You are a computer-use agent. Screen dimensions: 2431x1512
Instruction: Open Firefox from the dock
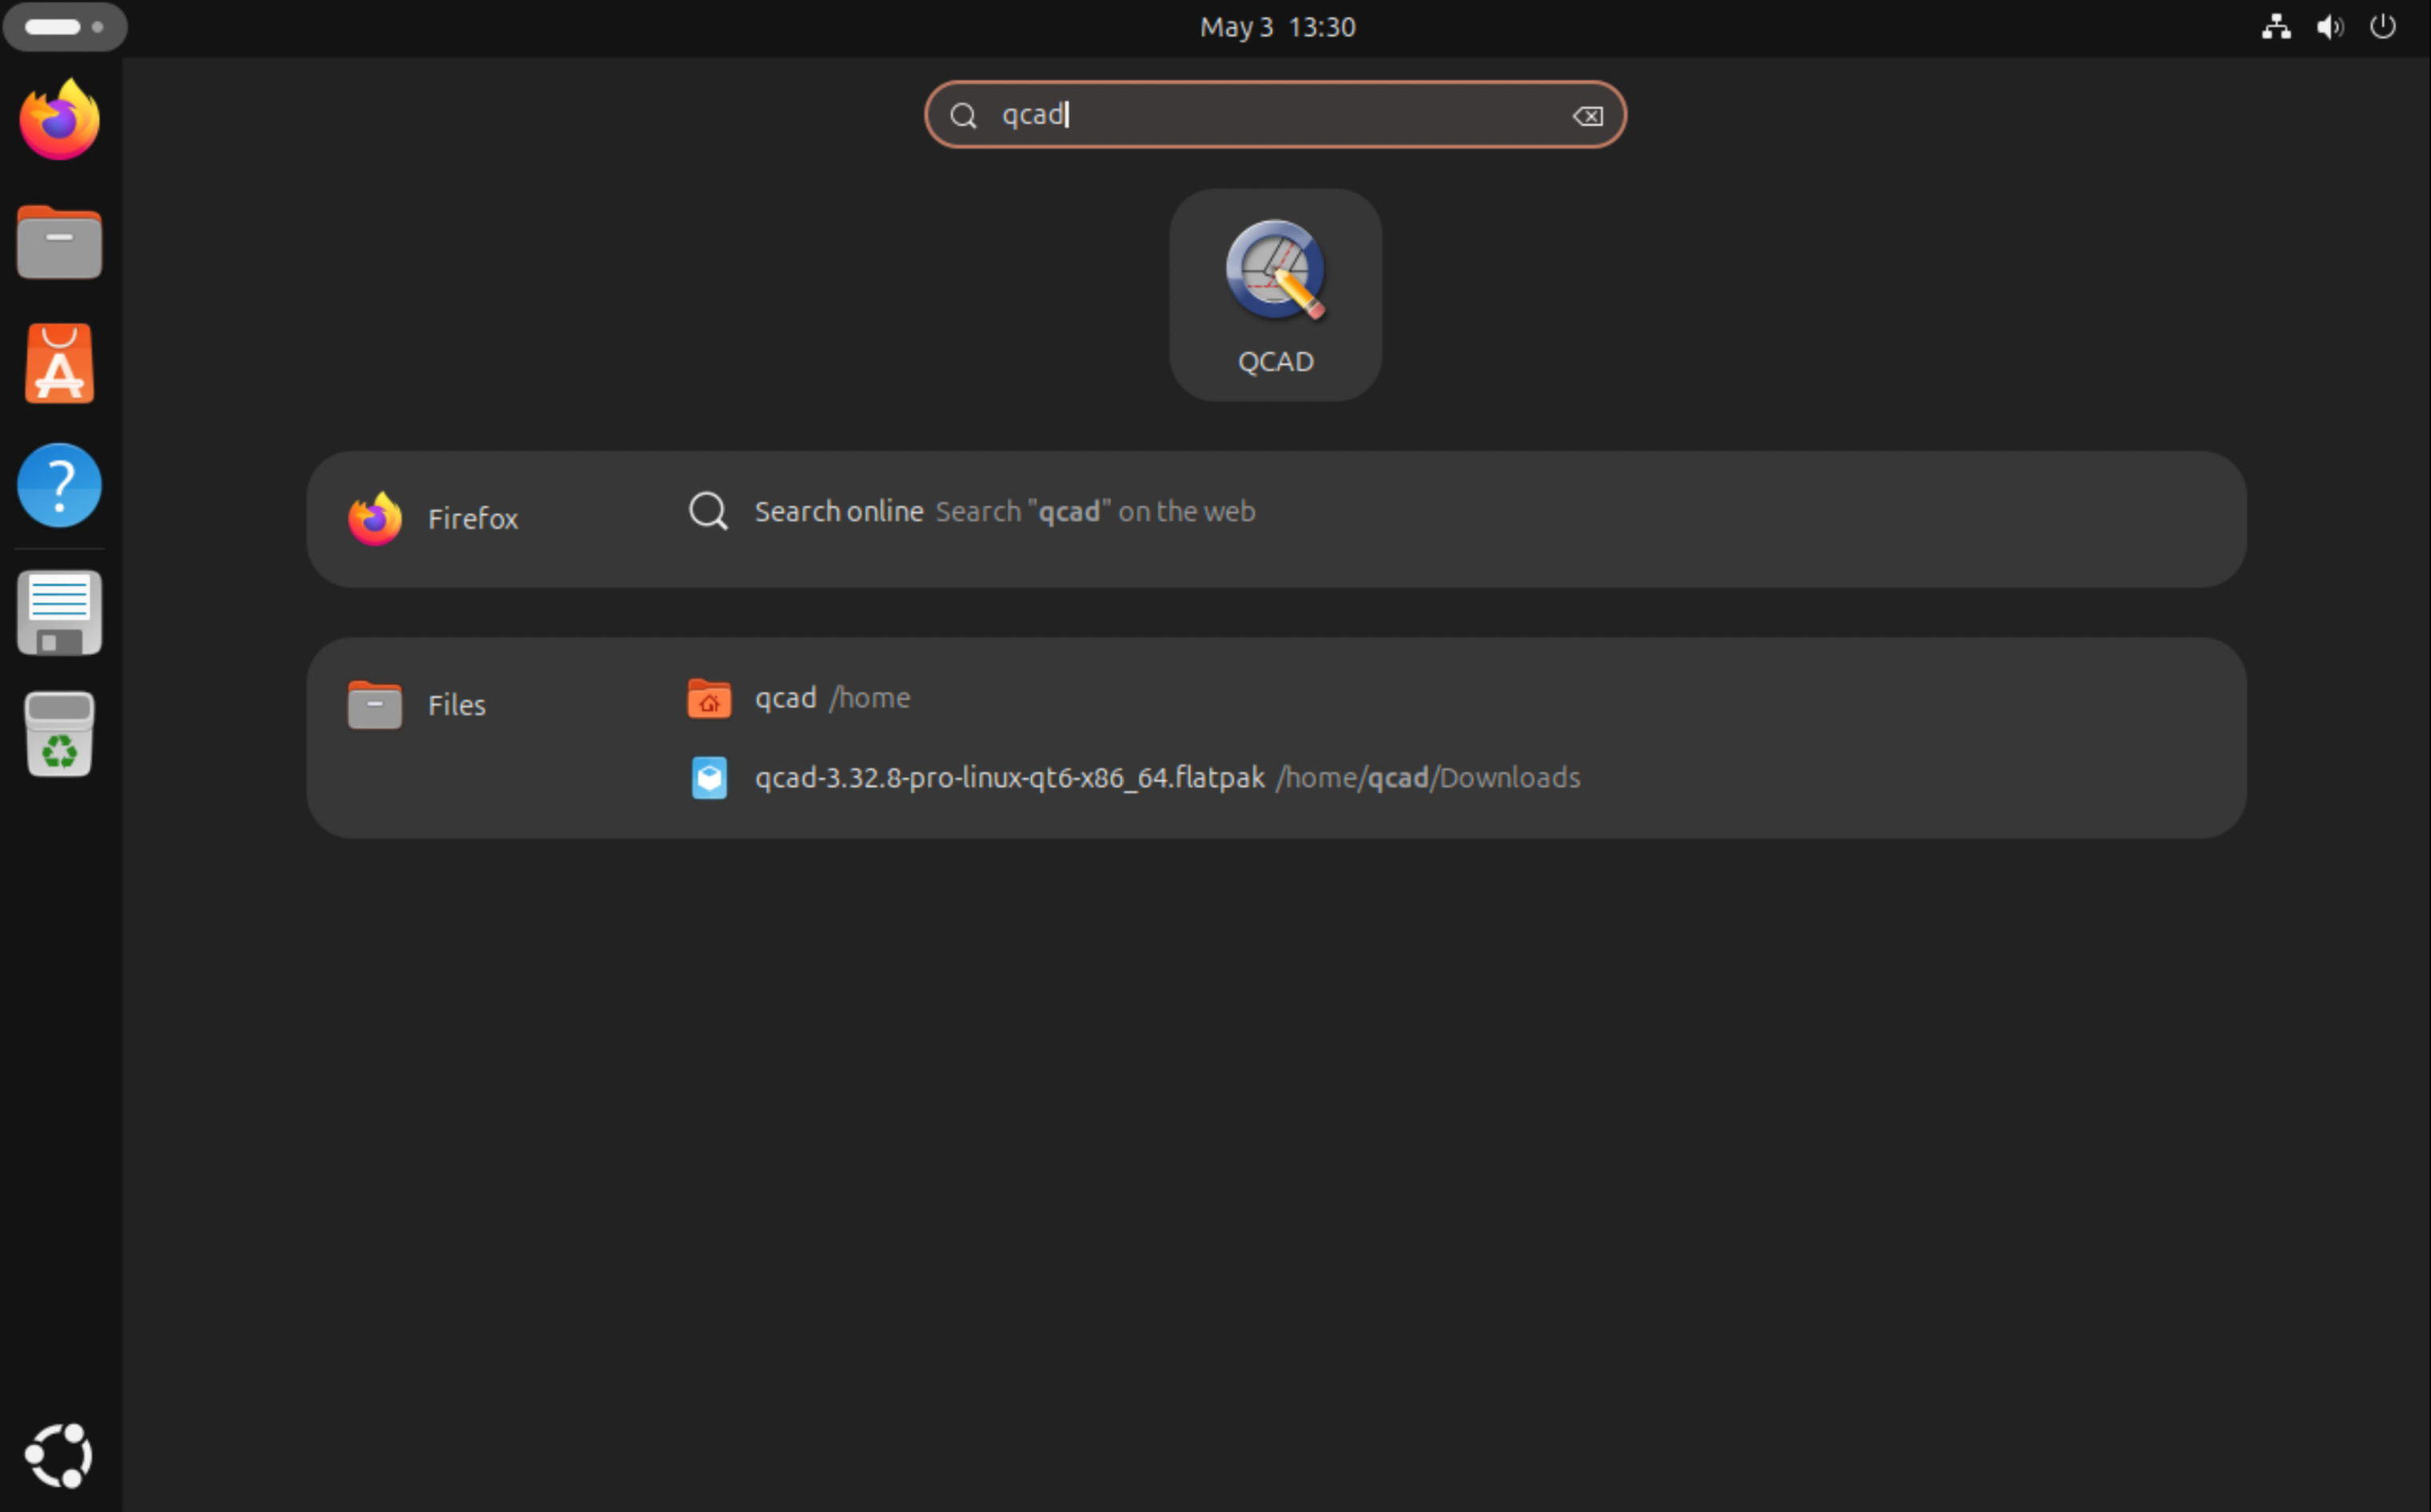click(x=60, y=120)
